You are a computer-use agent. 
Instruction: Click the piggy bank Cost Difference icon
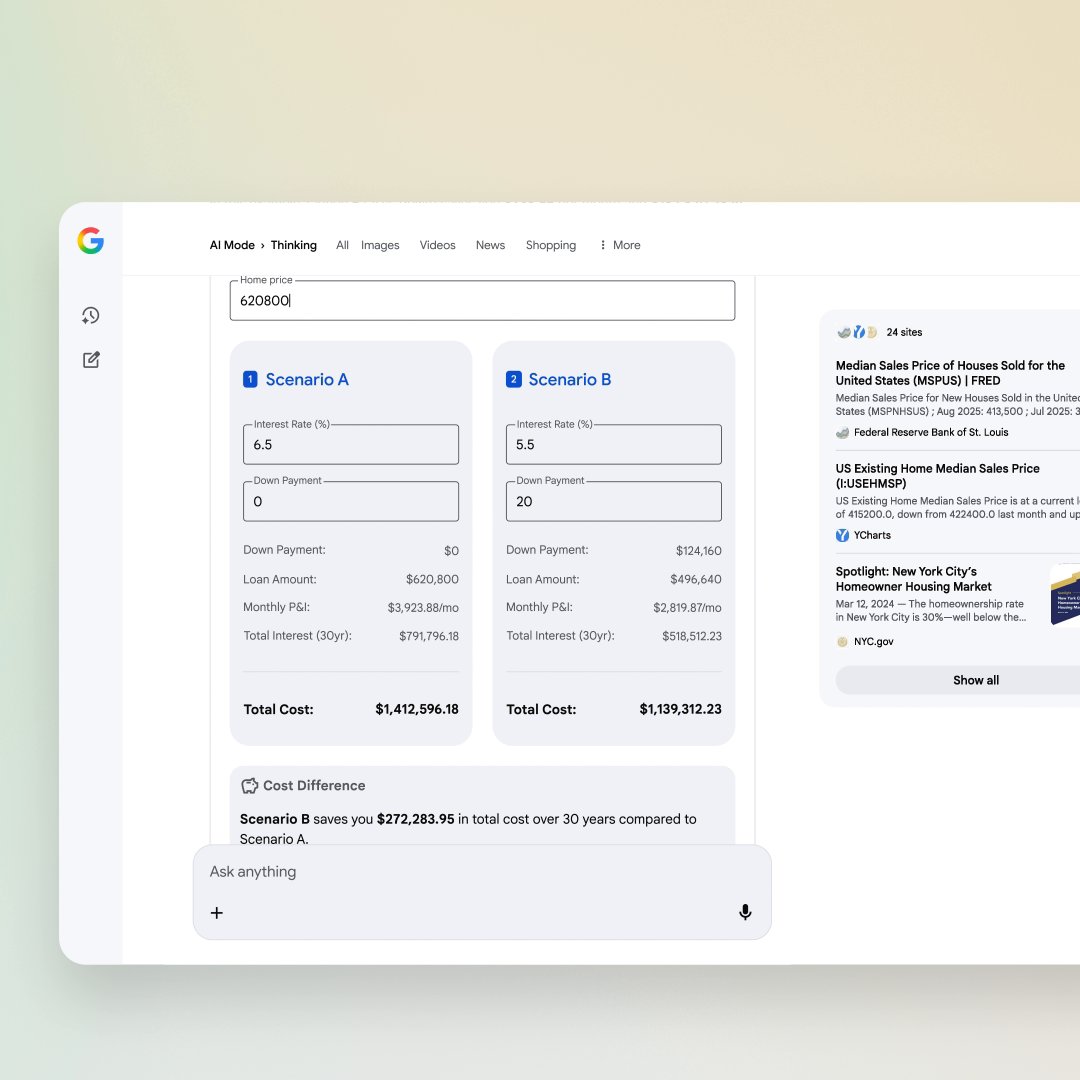coord(249,785)
